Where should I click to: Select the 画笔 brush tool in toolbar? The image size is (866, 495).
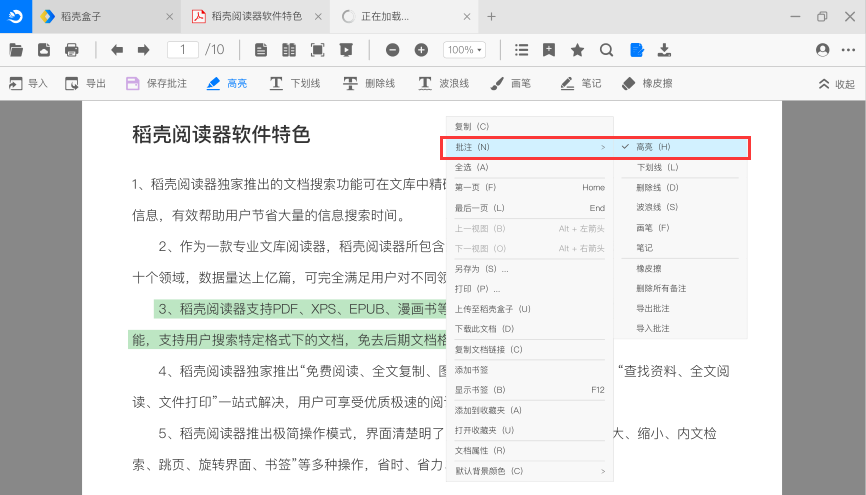coord(511,83)
